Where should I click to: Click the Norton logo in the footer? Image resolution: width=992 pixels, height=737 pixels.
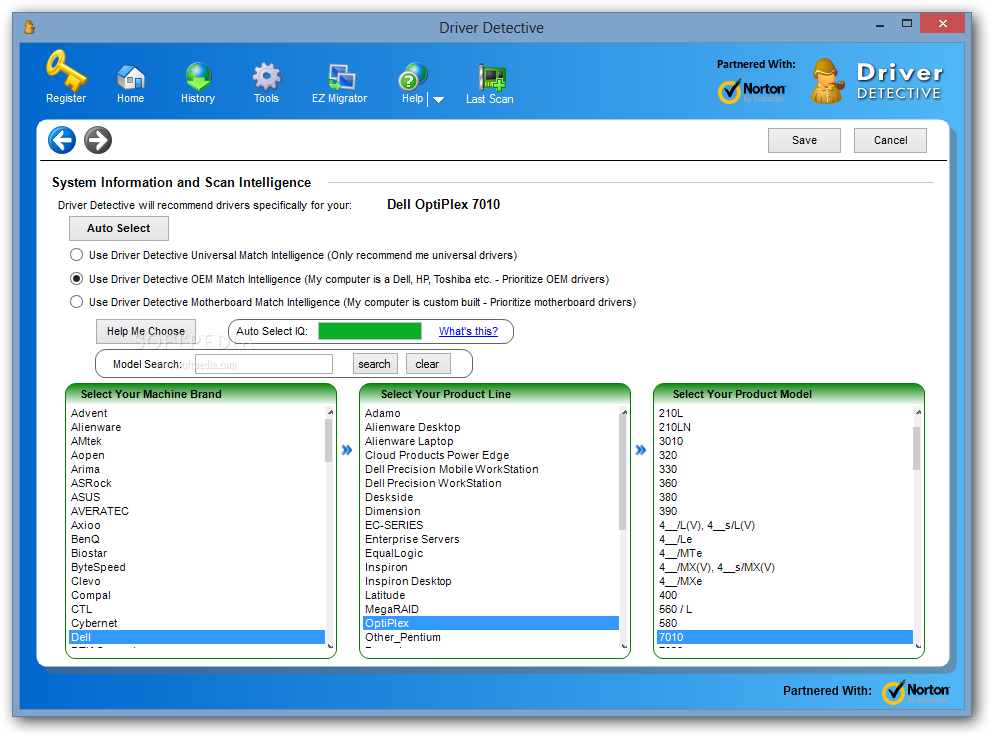(915, 691)
